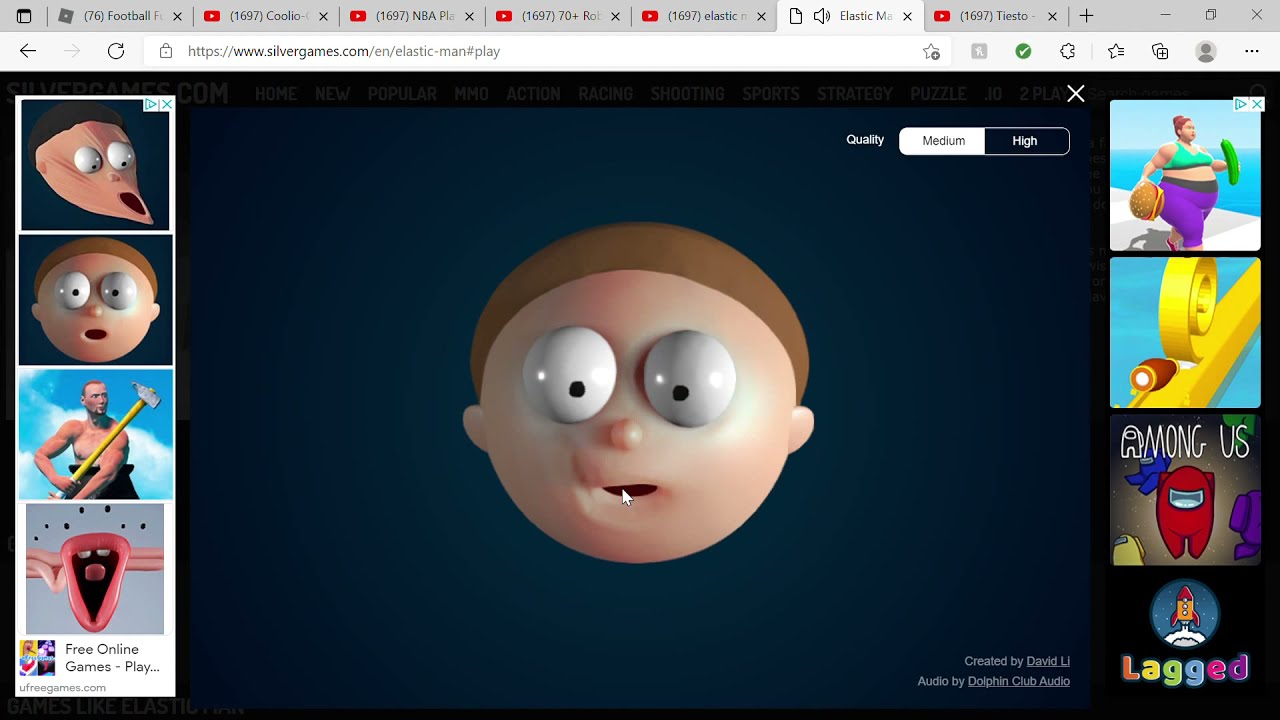
Task: Open the STRATEGY menu item
Action: tap(855, 94)
